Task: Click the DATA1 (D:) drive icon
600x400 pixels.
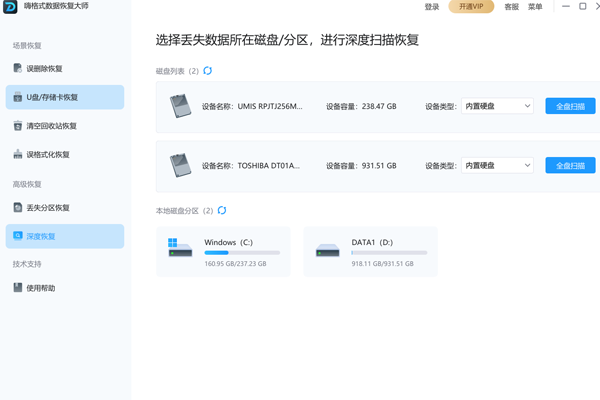Action: coord(328,250)
